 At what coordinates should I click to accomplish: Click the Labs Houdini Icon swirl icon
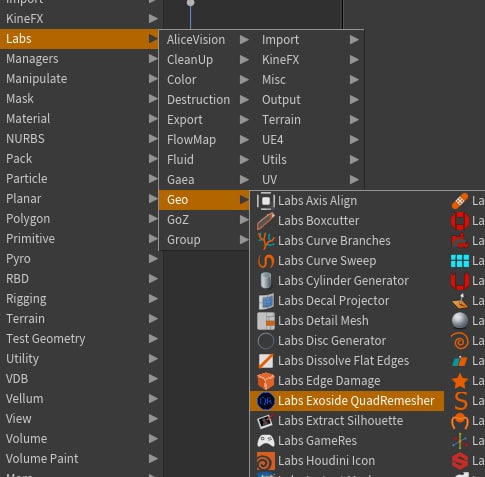click(x=266, y=461)
